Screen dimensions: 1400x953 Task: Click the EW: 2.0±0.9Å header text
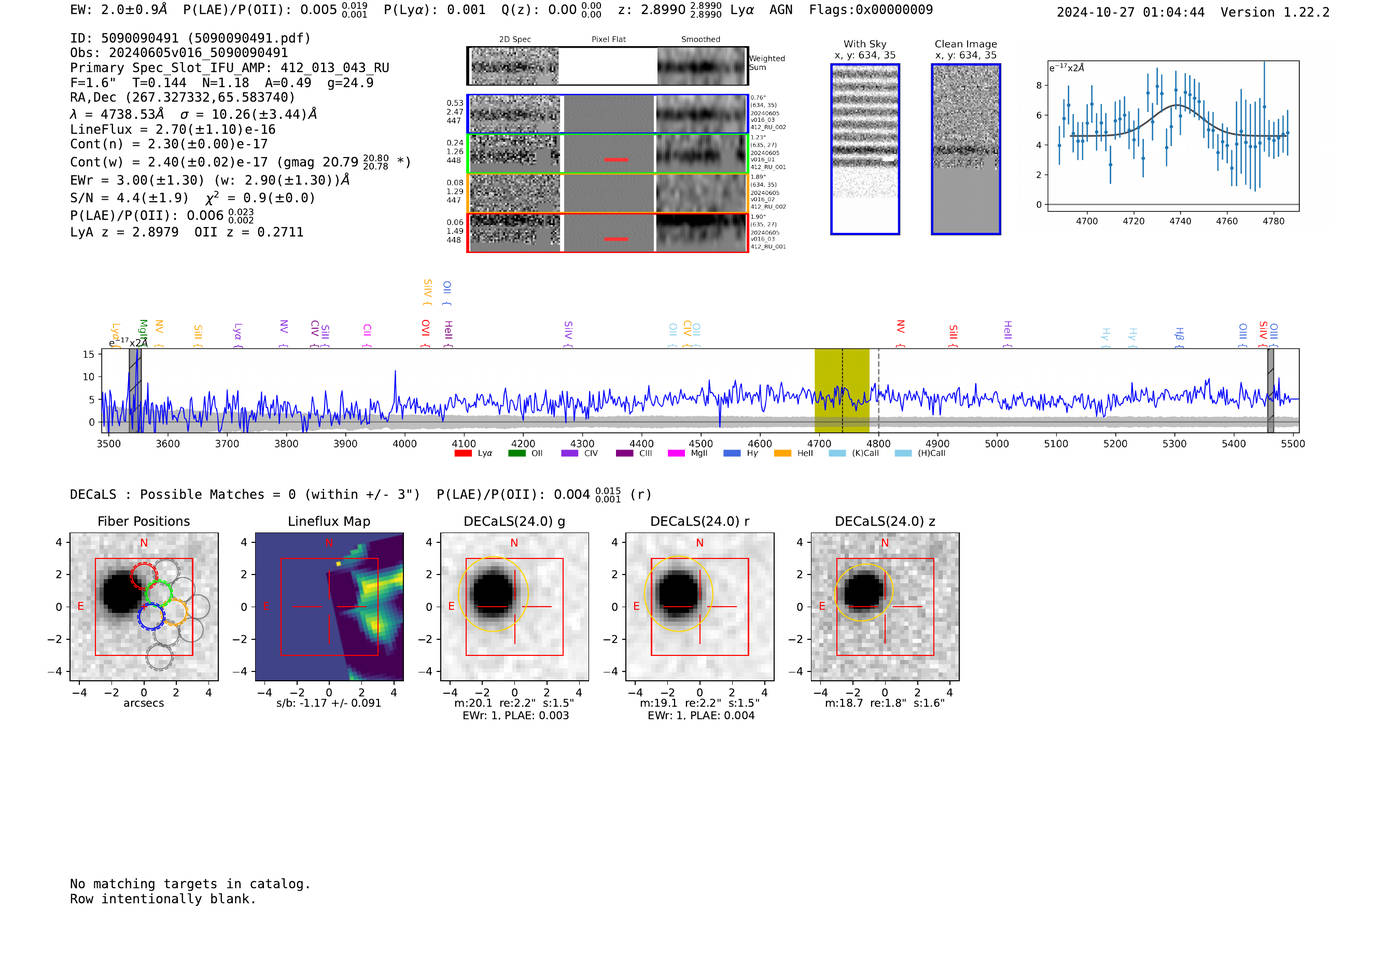point(119,10)
